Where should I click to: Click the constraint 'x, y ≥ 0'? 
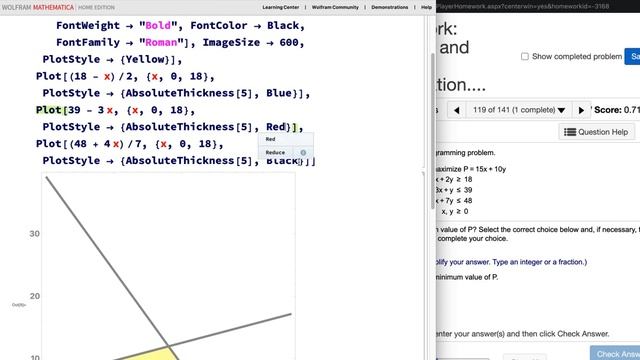point(455,211)
